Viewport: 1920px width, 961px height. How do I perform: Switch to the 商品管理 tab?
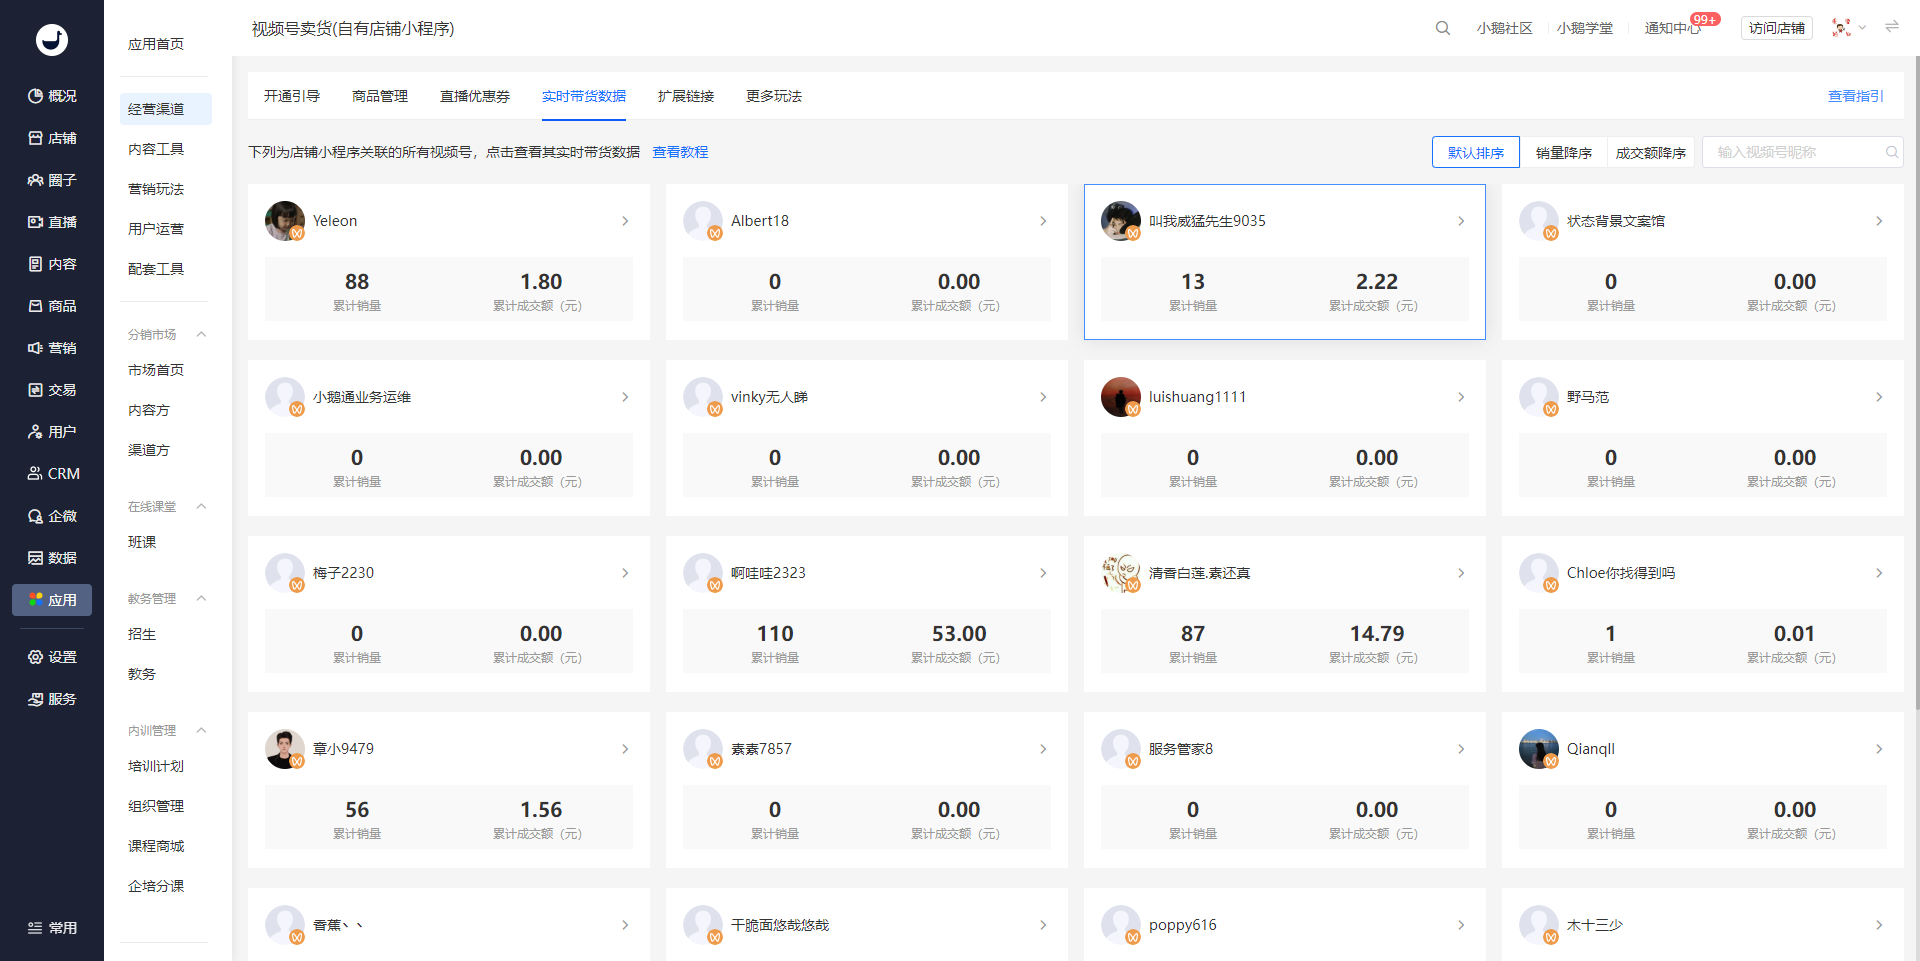tap(380, 96)
